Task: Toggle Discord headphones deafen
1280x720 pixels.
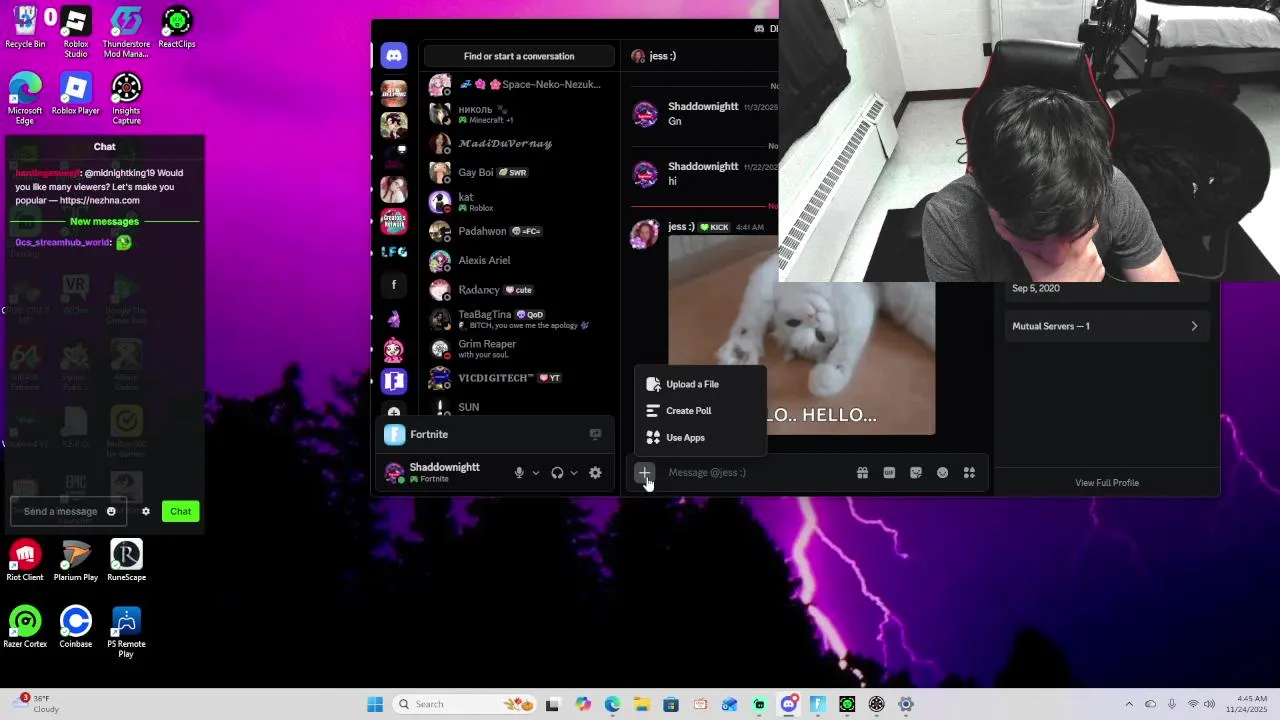Action: 557,473
